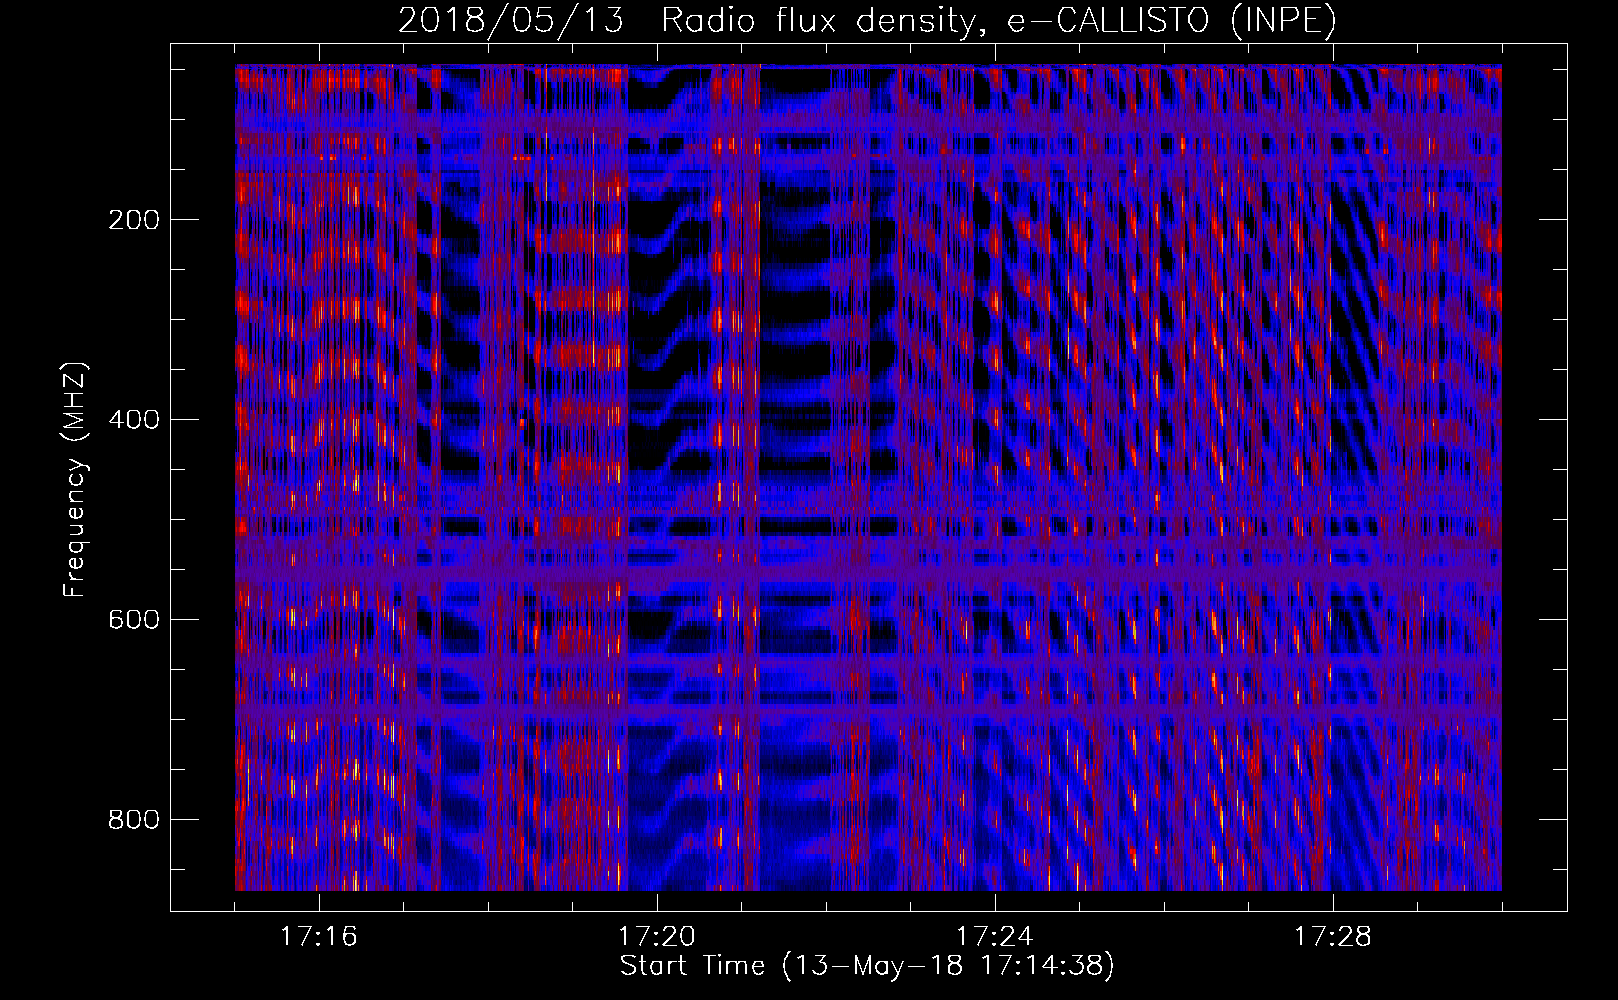
Task: Click the 17:28 time tick label
Action: tap(1333, 937)
